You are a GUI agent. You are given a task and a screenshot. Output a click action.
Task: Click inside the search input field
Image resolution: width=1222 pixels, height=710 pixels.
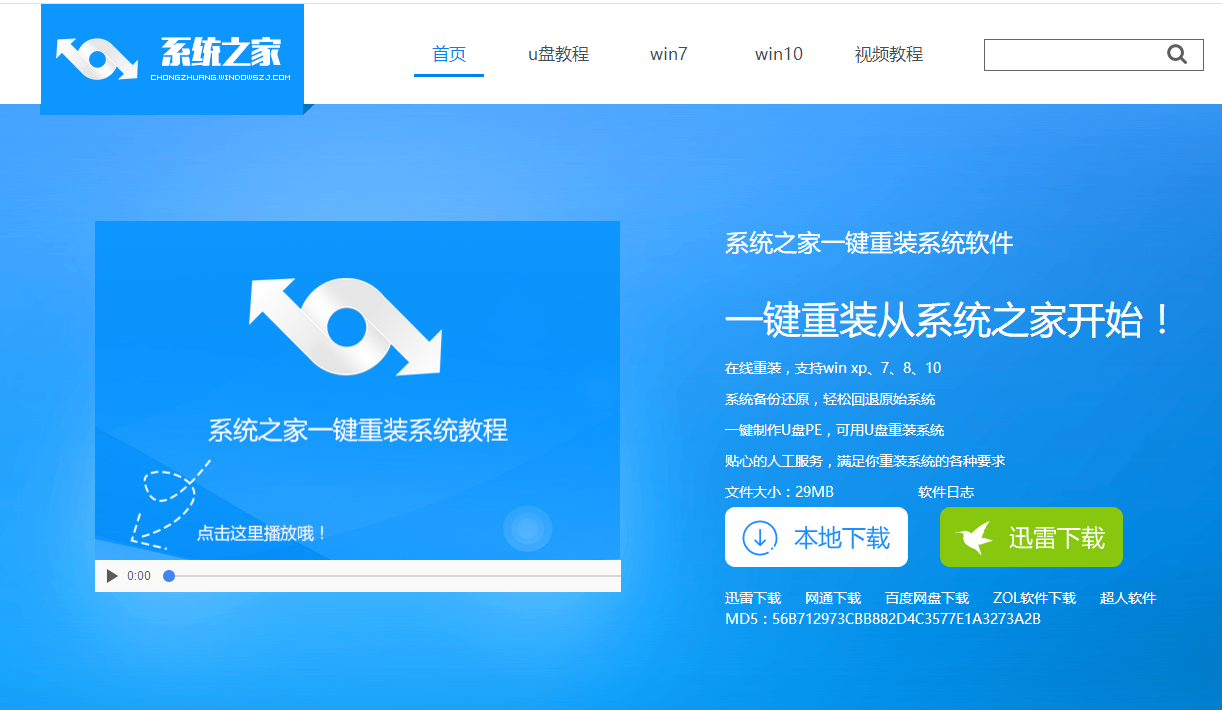[1070, 54]
